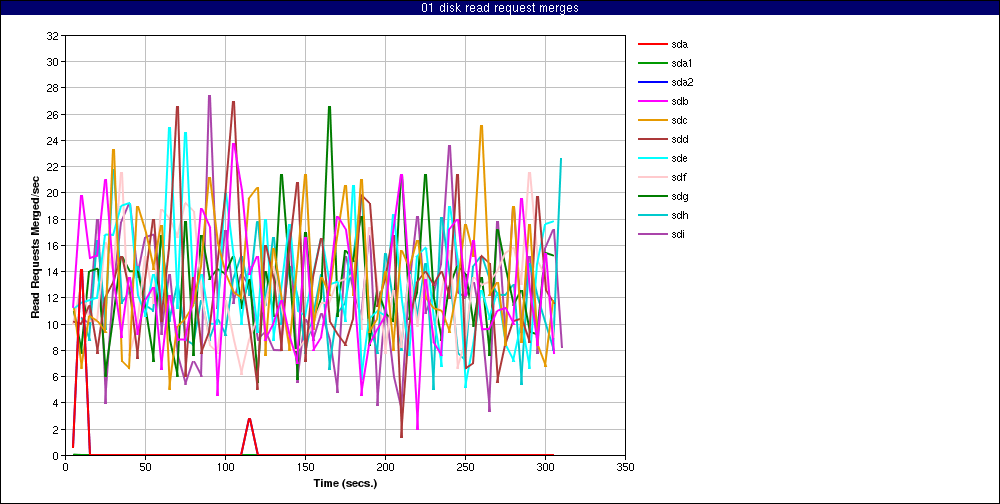Click the brown sdd legend line swatch
The width and height of the screenshot is (1000, 504).
click(651, 139)
